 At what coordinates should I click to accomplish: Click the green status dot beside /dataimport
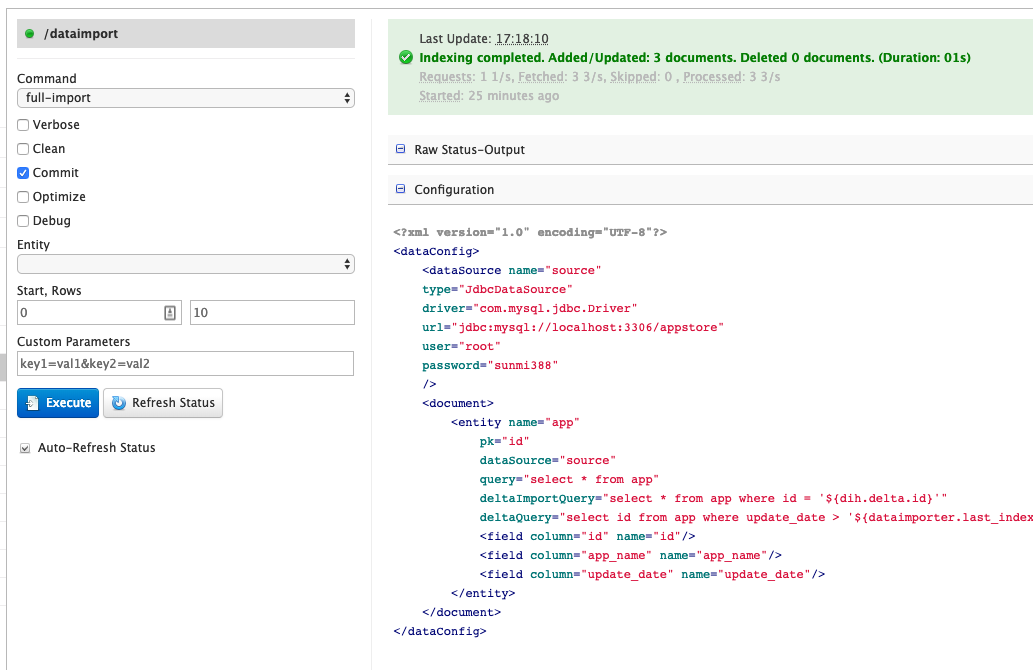(x=30, y=34)
